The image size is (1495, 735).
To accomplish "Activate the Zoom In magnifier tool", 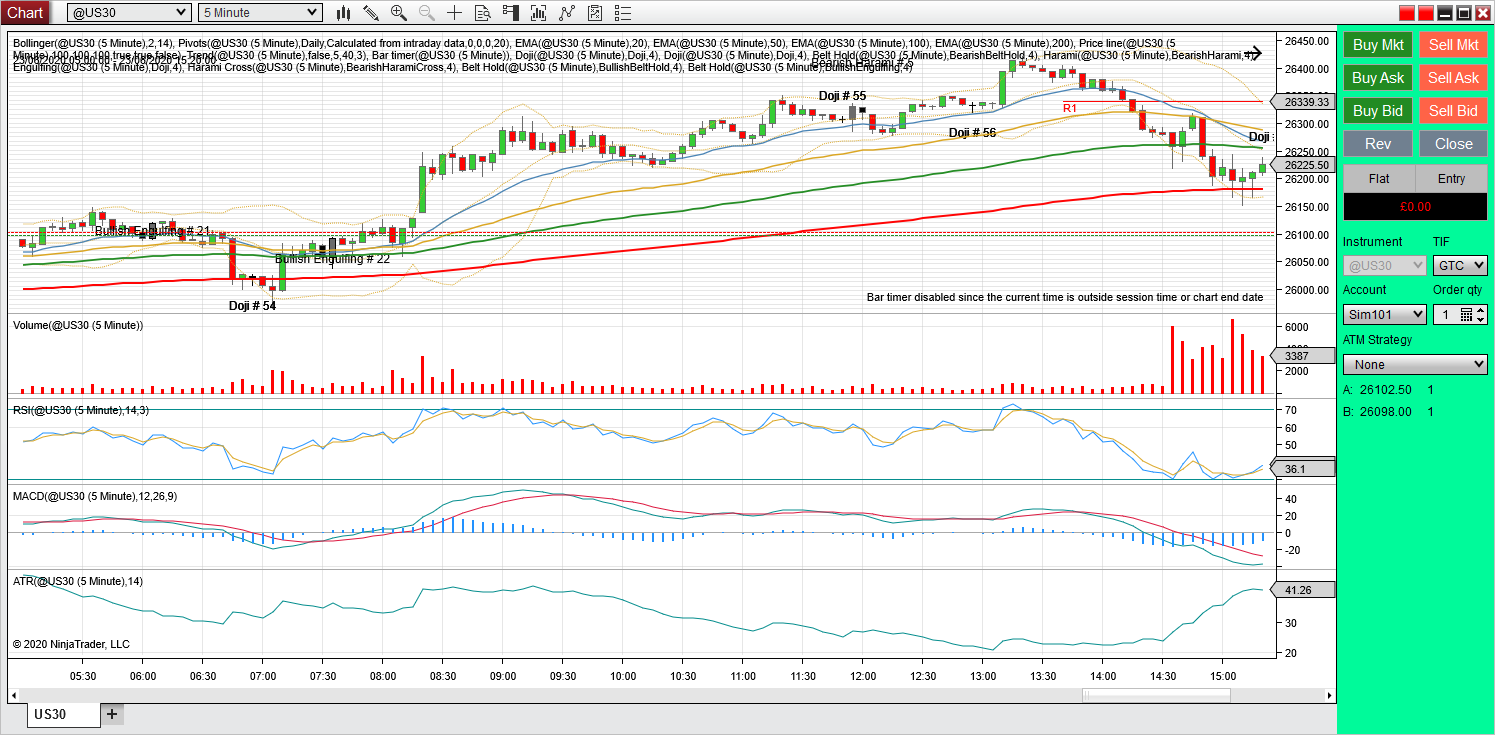I will pos(399,12).
